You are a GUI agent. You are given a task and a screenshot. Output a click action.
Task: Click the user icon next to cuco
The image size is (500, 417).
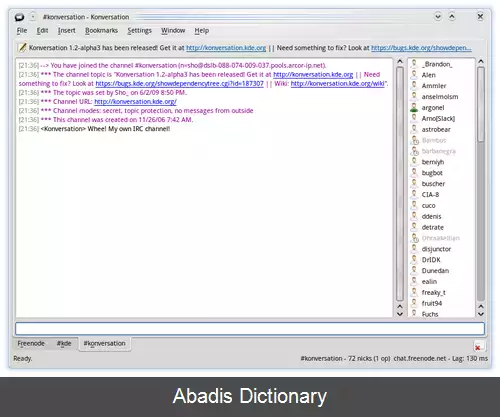pyautogui.click(x=414, y=206)
